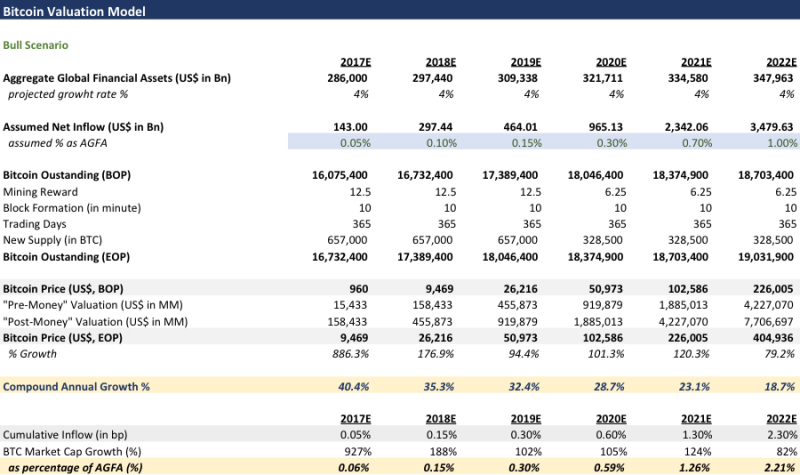Click the 94.4% growth value
This screenshot has height=475, width=800.
coord(524,354)
